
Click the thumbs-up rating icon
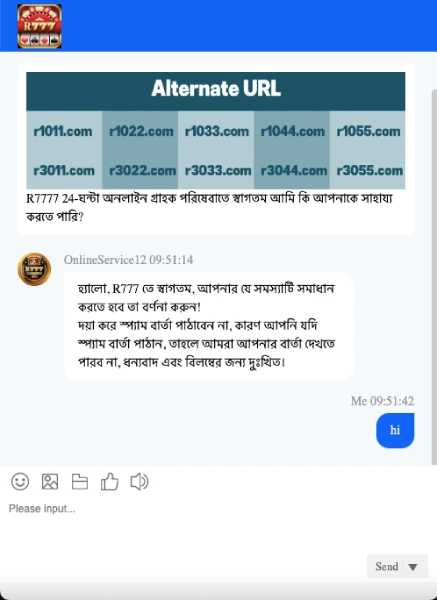click(x=109, y=481)
